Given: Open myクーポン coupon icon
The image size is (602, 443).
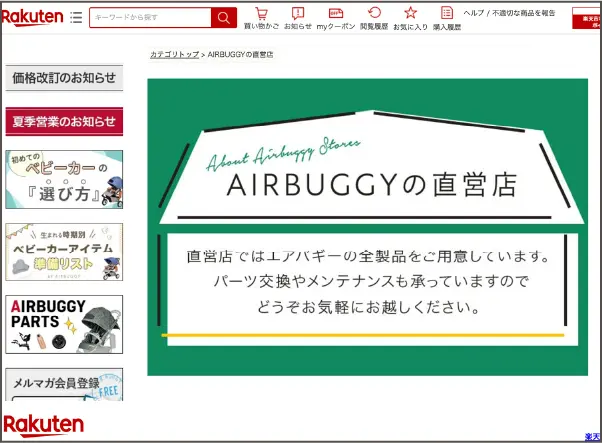Looking at the screenshot, I should 336,18.
